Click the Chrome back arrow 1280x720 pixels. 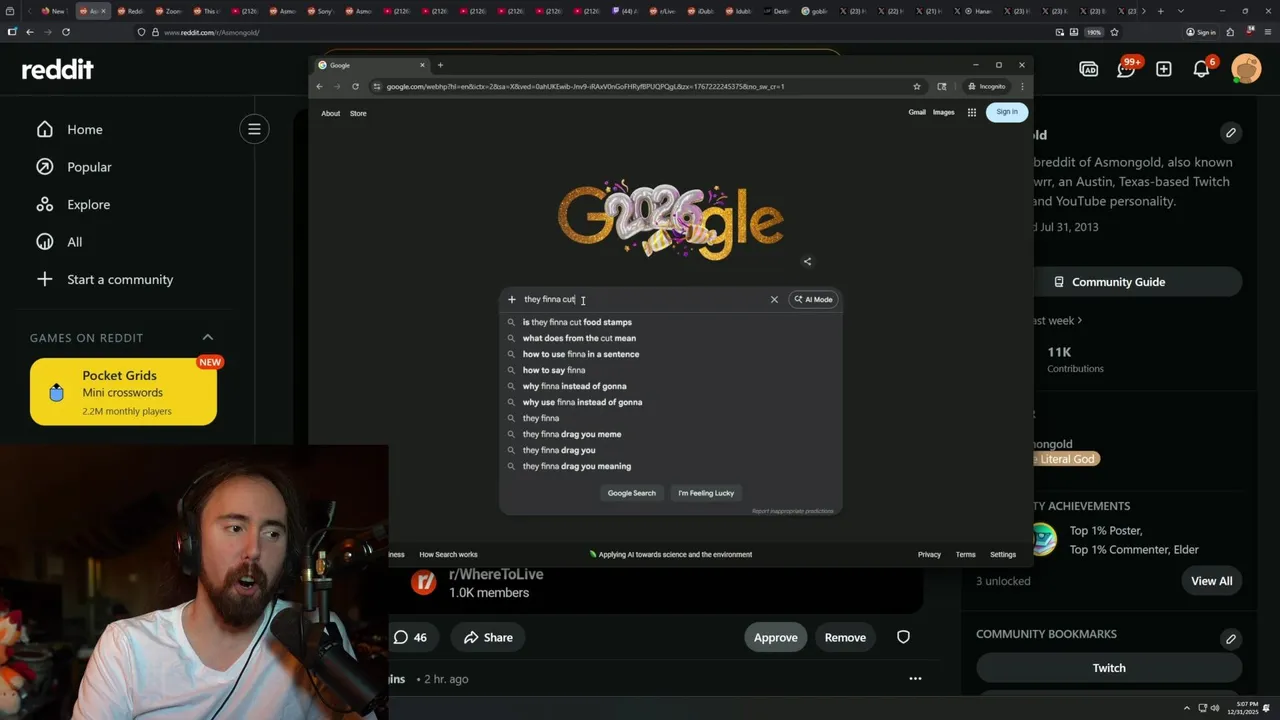click(320, 86)
